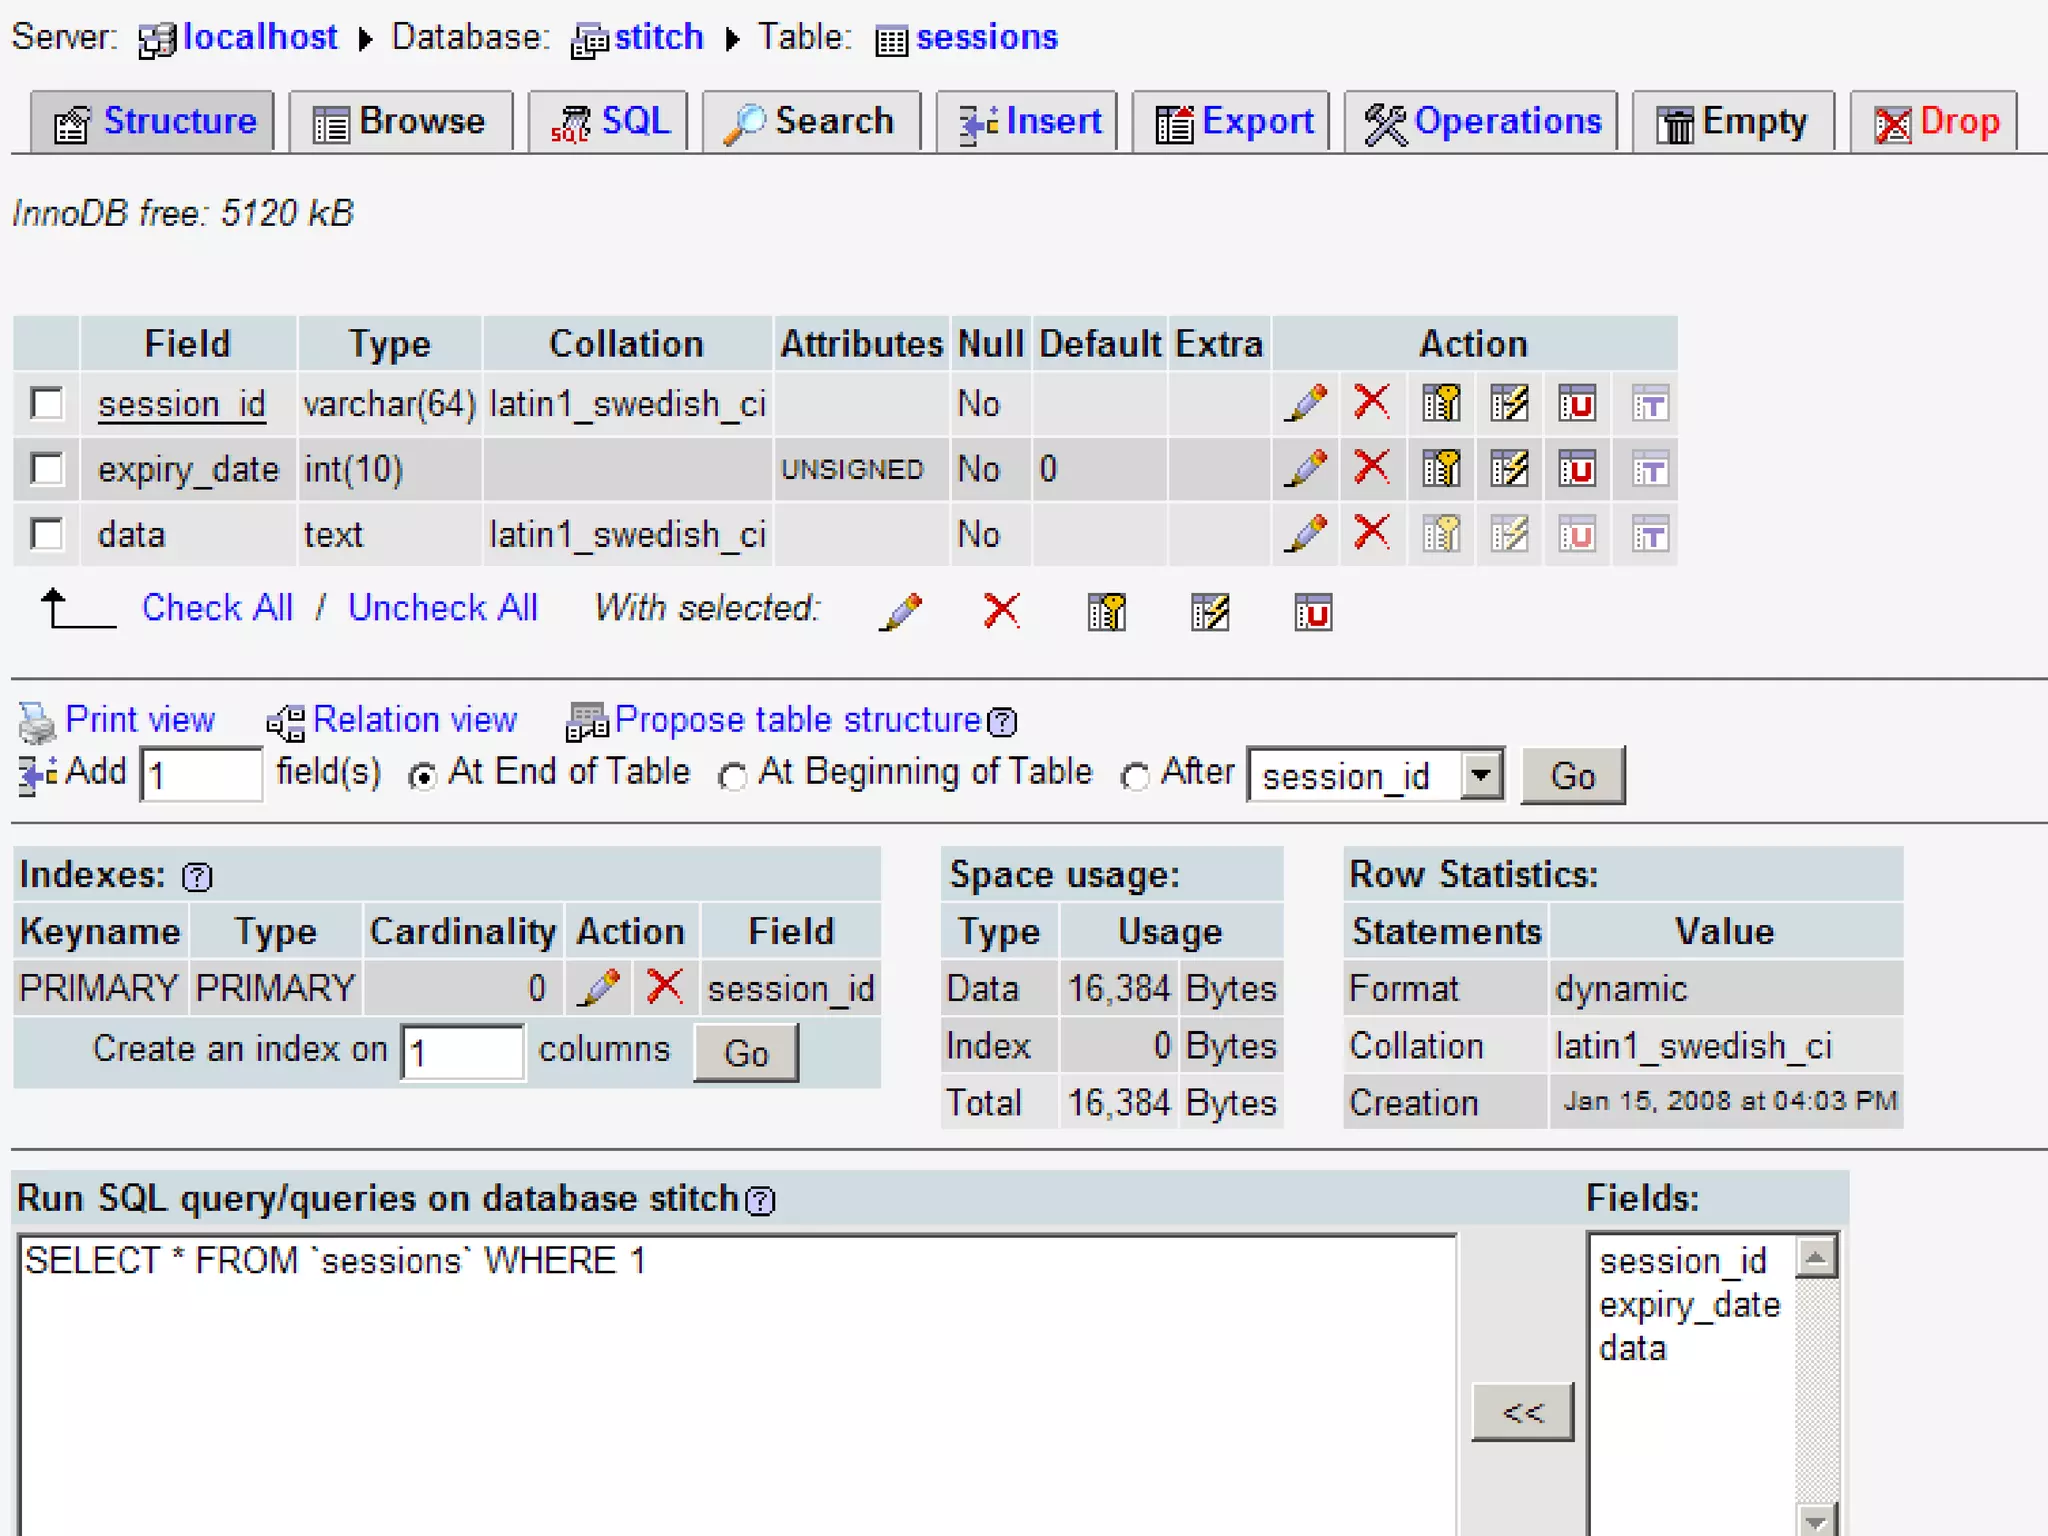This screenshot has width=2048, height=1536.
Task: Select the At Beginning of Table radio
Action: point(733,776)
